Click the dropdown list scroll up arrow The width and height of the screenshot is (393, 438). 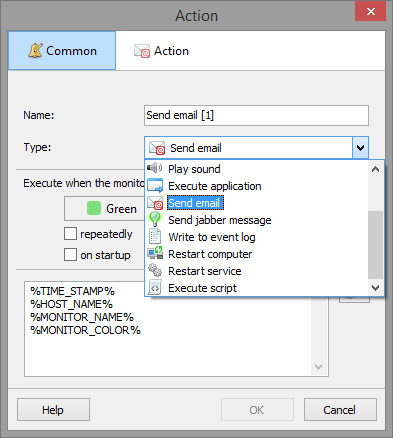375,169
